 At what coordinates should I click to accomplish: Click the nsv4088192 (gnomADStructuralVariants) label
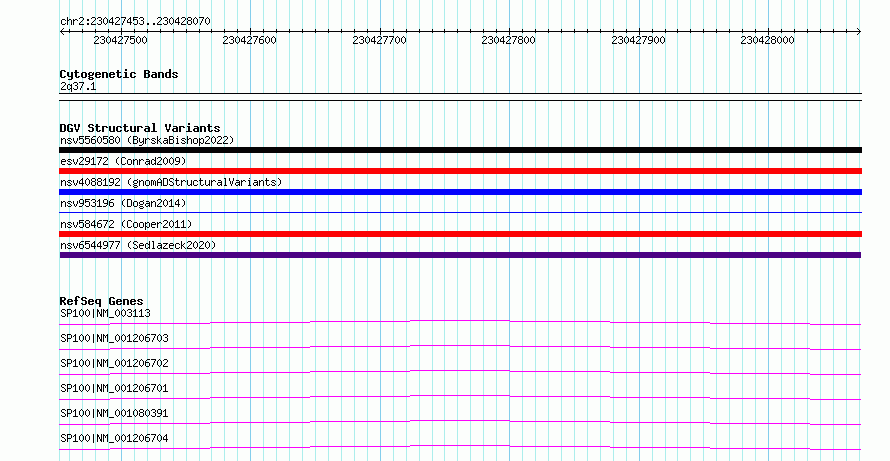point(171,182)
